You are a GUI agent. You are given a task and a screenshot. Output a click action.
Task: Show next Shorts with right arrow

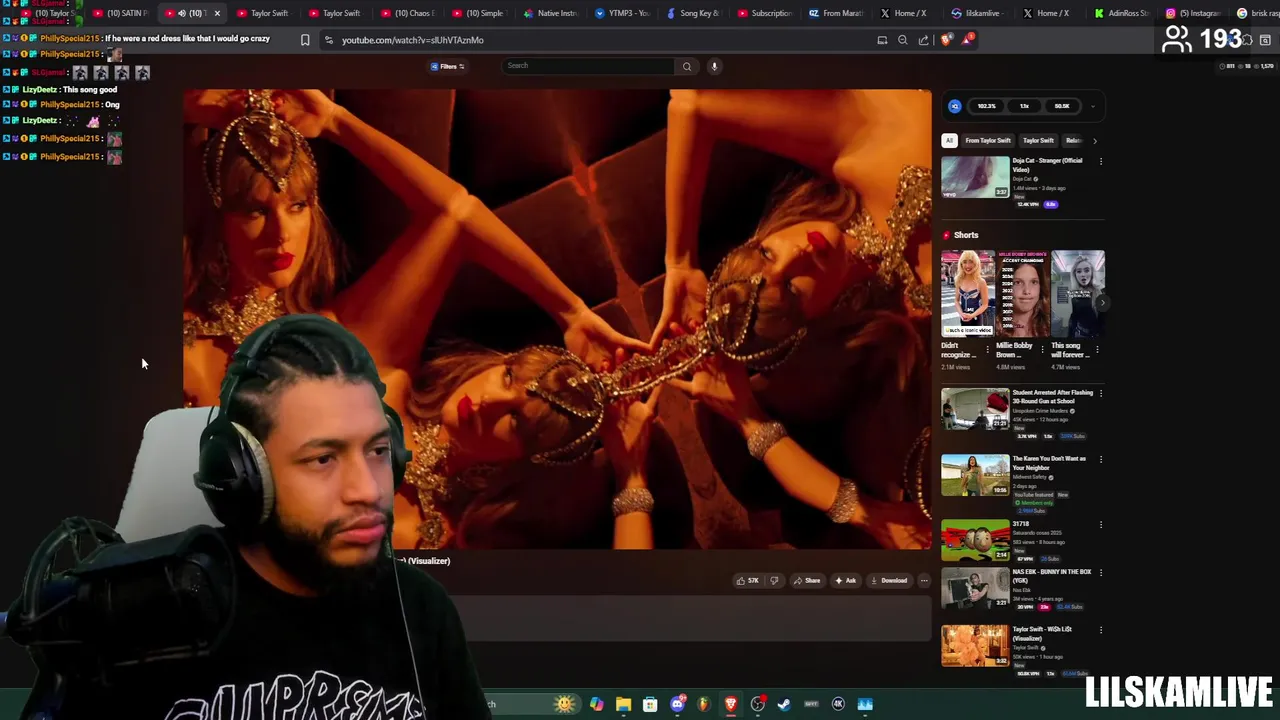click(1102, 302)
